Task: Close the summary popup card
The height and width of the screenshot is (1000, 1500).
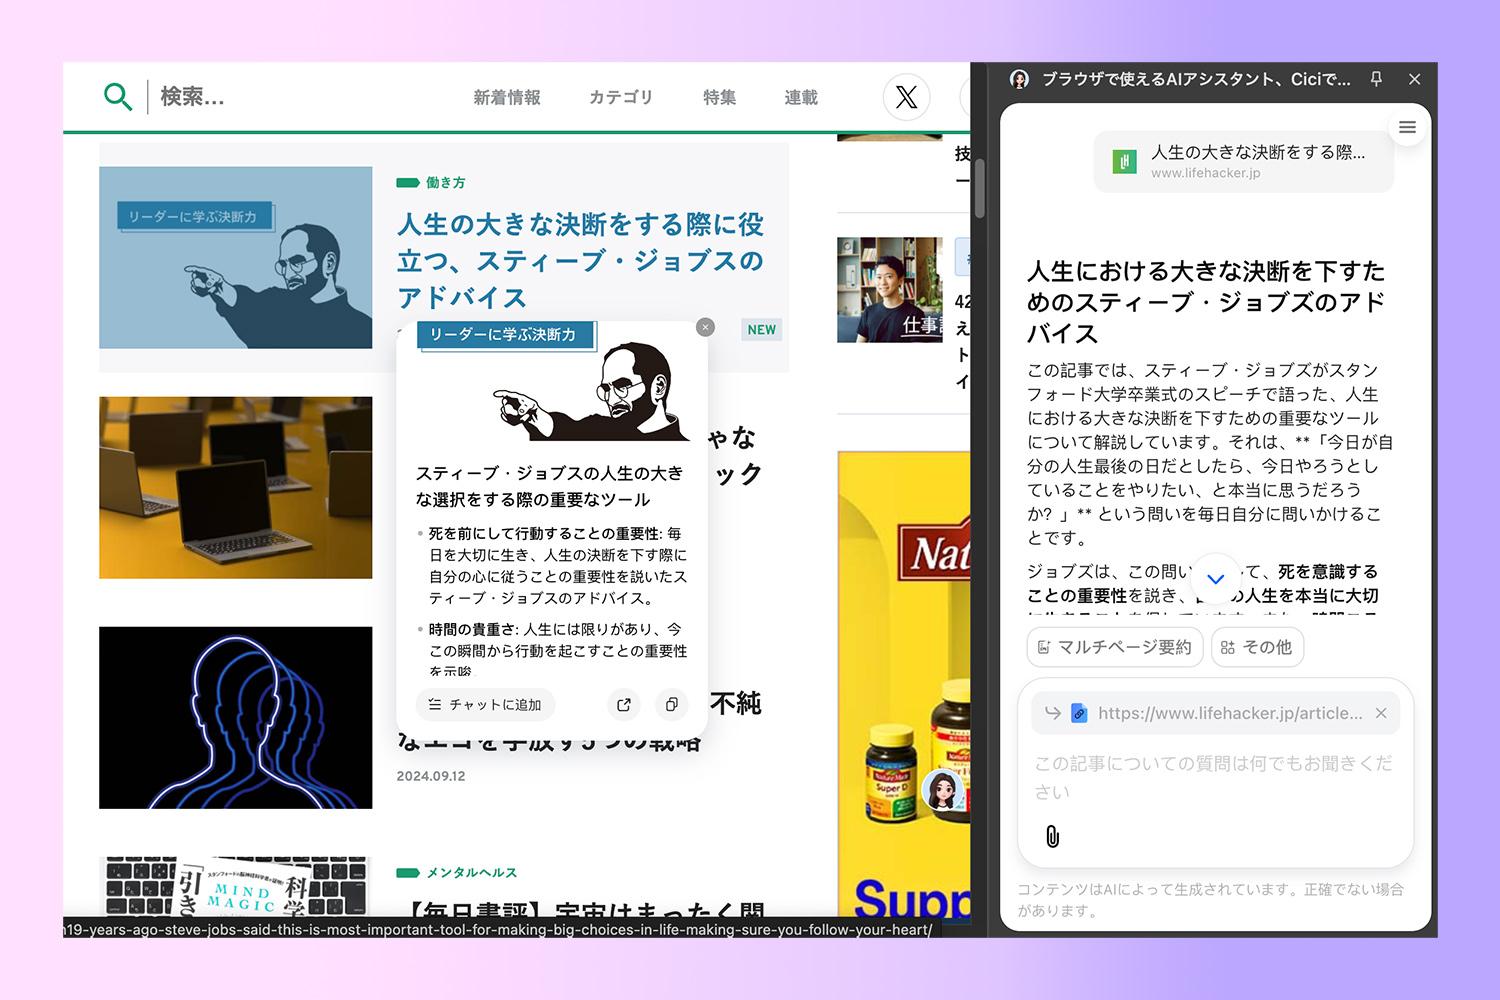Action: (705, 327)
